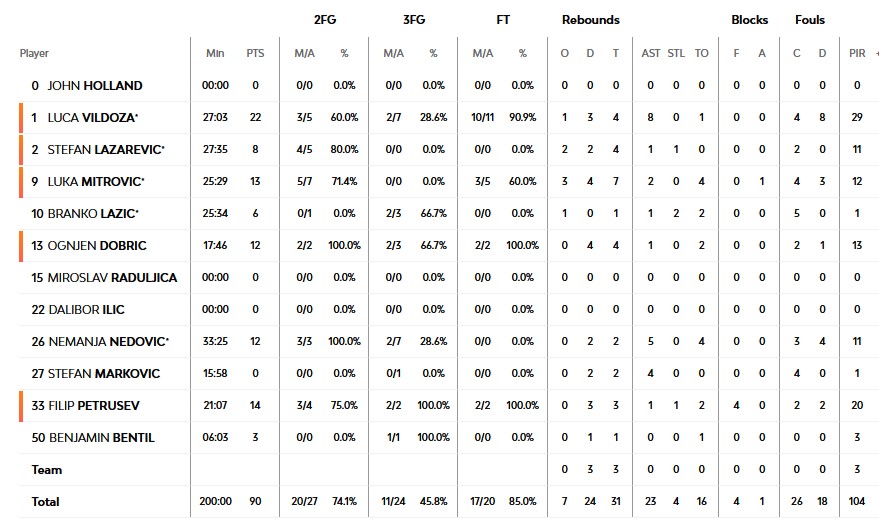This screenshot has width=879, height=524.
Task: Click the STL column header
Action: point(677,53)
